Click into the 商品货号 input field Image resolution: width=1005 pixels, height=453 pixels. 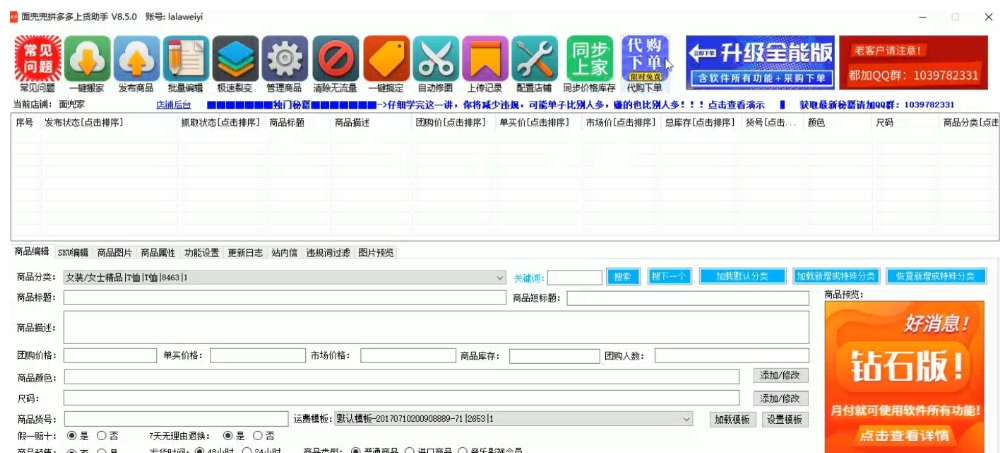176,419
